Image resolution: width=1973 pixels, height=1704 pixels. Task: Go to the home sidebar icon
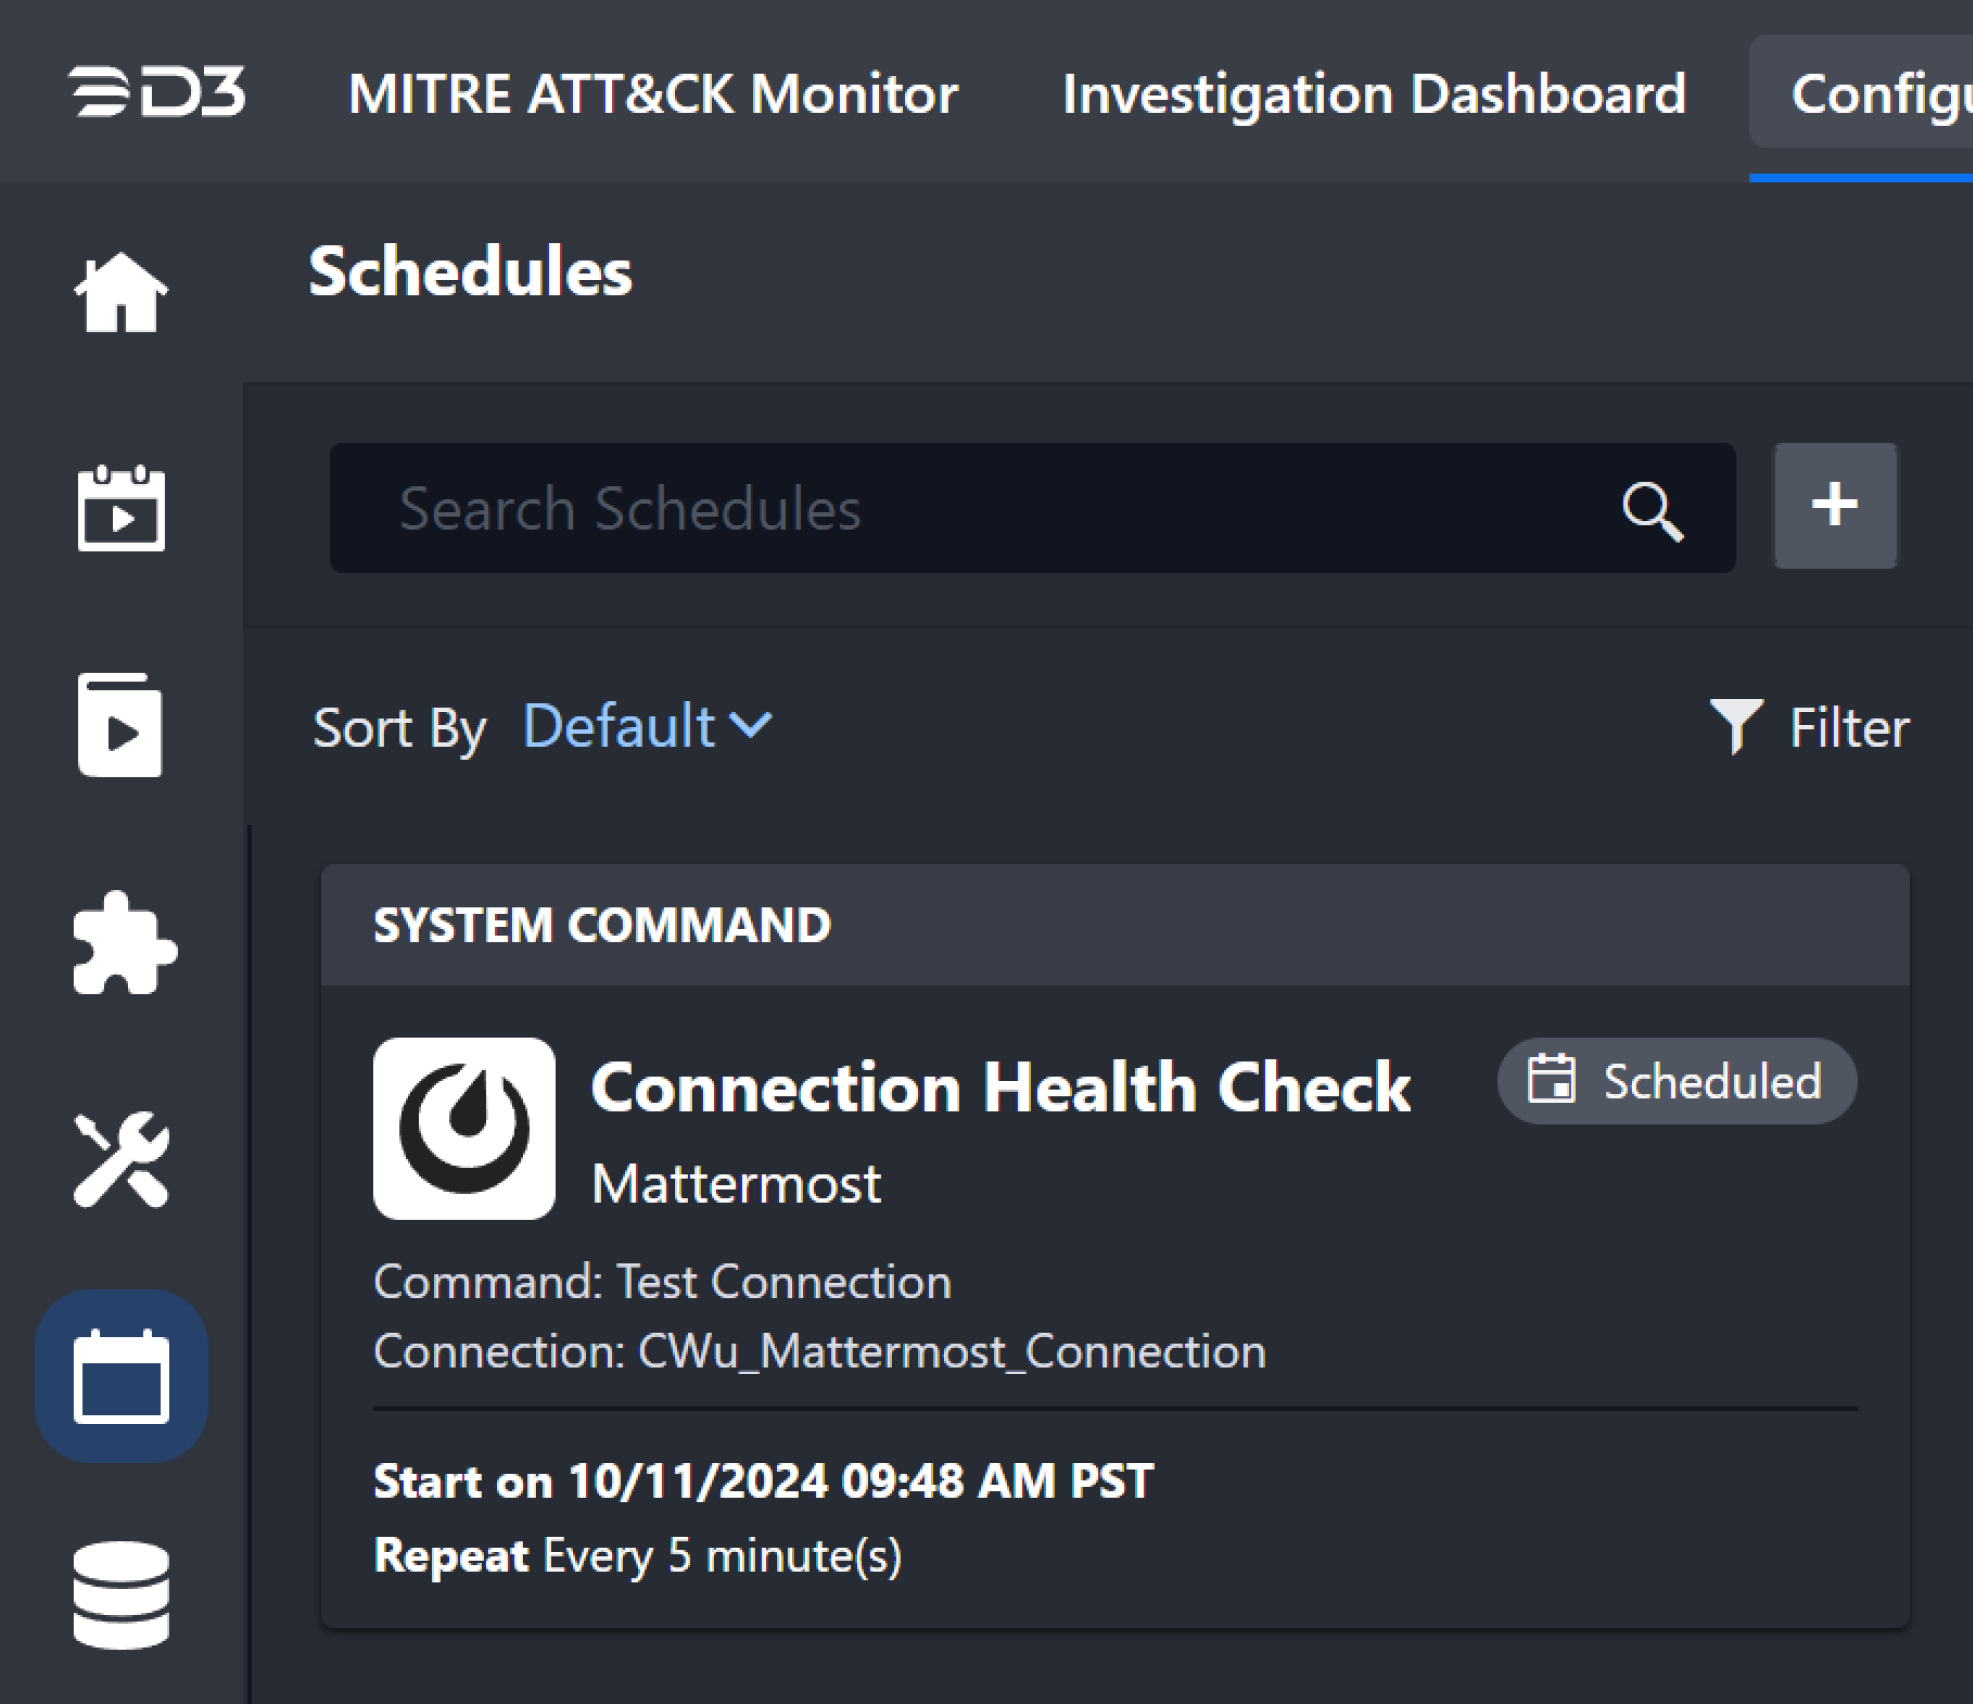pyautogui.click(x=121, y=292)
